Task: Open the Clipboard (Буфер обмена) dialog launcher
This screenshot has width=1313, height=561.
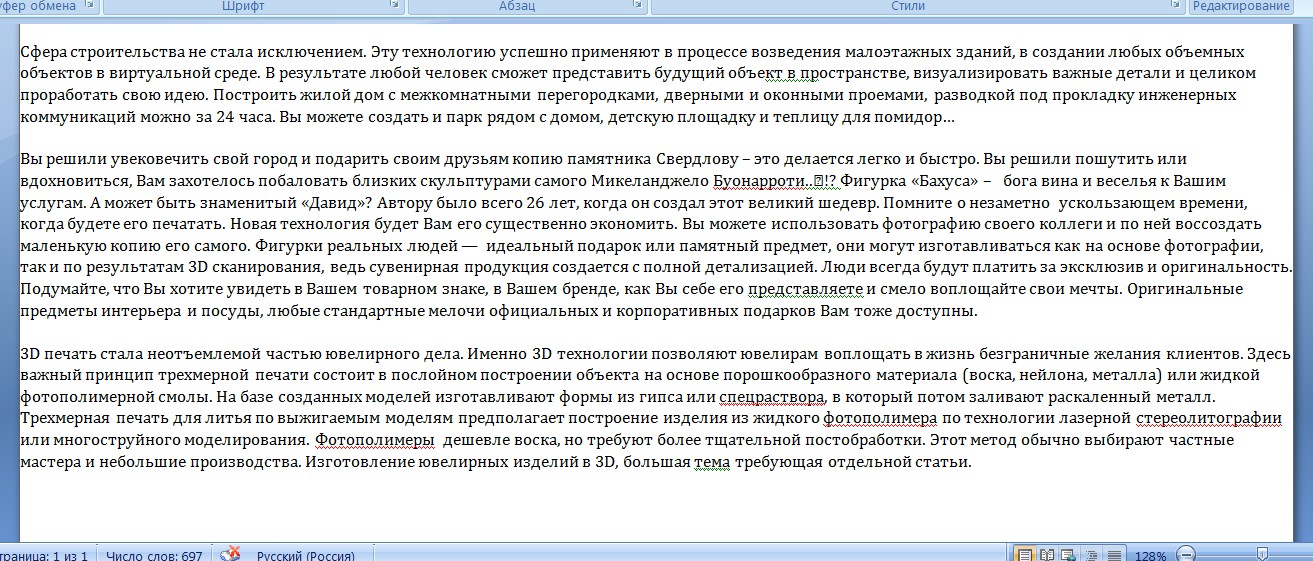Action: pyautogui.click(x=91, y=6)
